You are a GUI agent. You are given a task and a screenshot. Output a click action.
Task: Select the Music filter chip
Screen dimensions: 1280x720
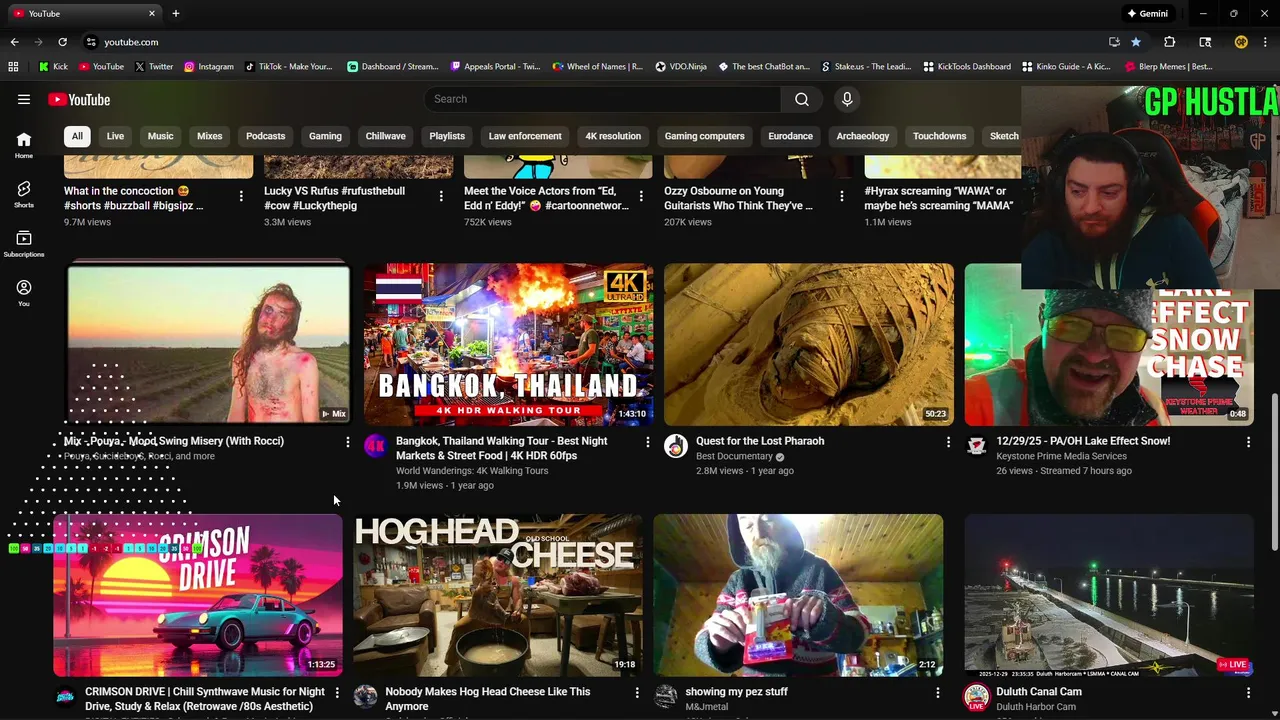(160, 136)
